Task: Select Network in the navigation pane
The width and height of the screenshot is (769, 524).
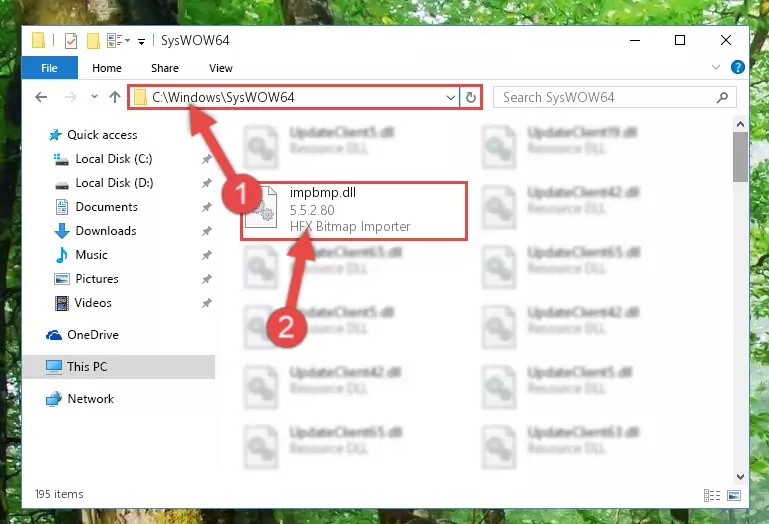Action: point(90,399)
